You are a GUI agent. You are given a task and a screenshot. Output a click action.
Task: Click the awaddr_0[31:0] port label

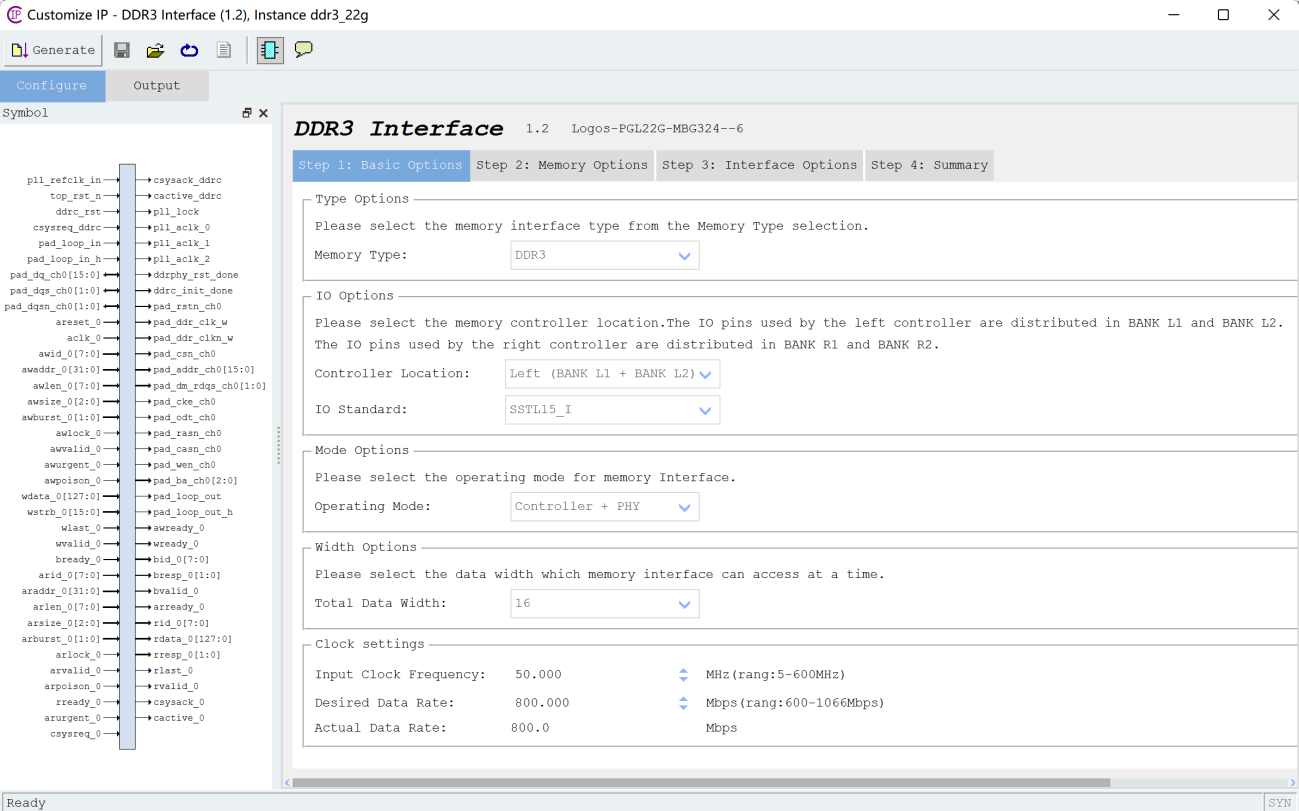[62, 370]
